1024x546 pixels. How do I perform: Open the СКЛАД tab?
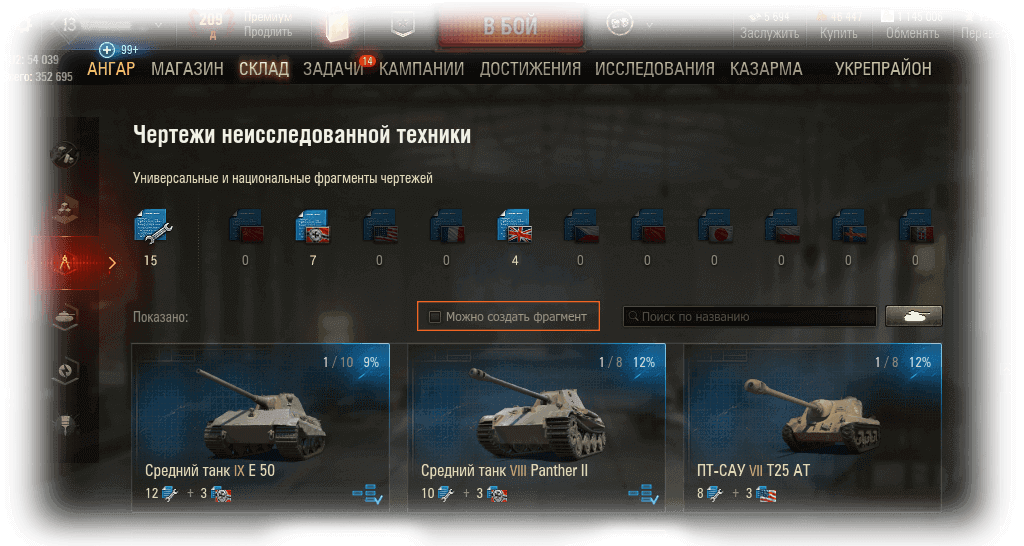264,69
